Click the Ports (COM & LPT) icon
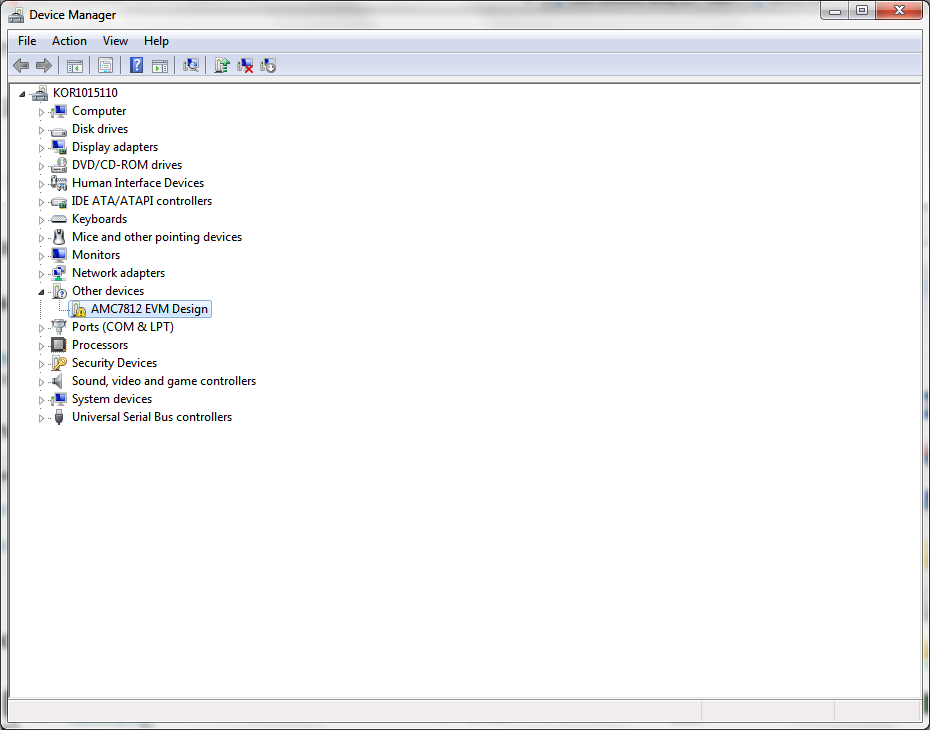Image resolution: width=930 pixels, height=730 pixels. 59,327
